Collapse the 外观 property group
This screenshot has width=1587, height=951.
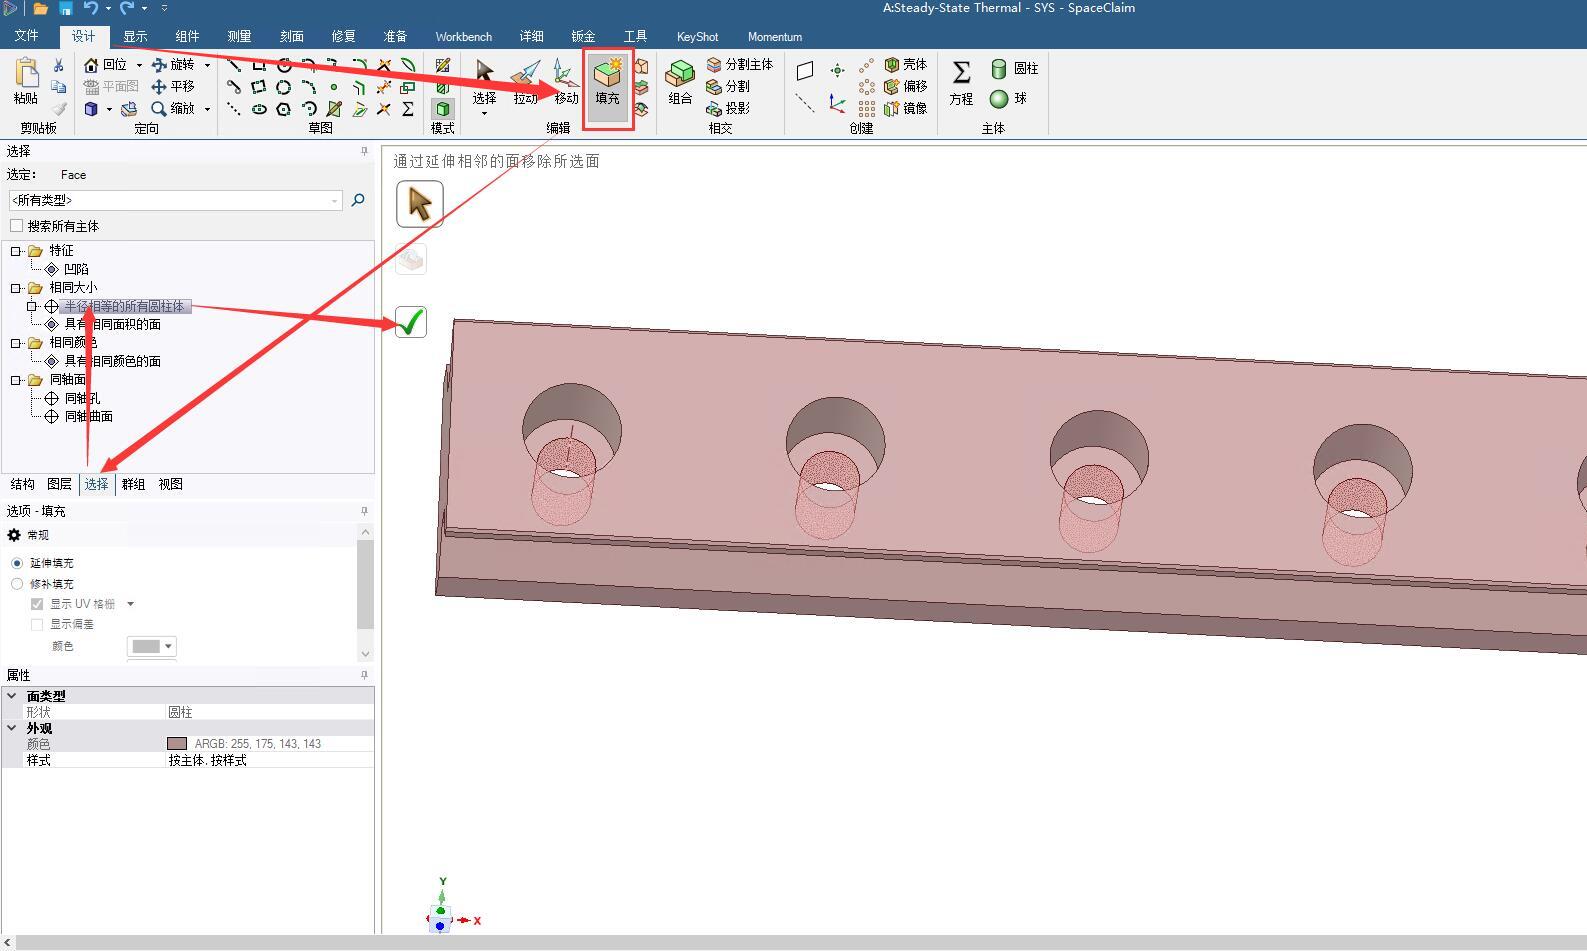(12, 728)
